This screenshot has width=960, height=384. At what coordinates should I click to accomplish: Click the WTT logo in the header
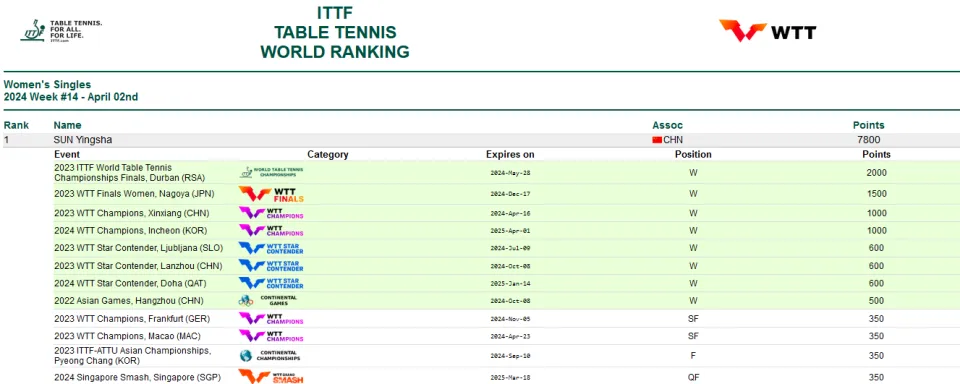tap(767, 31)
